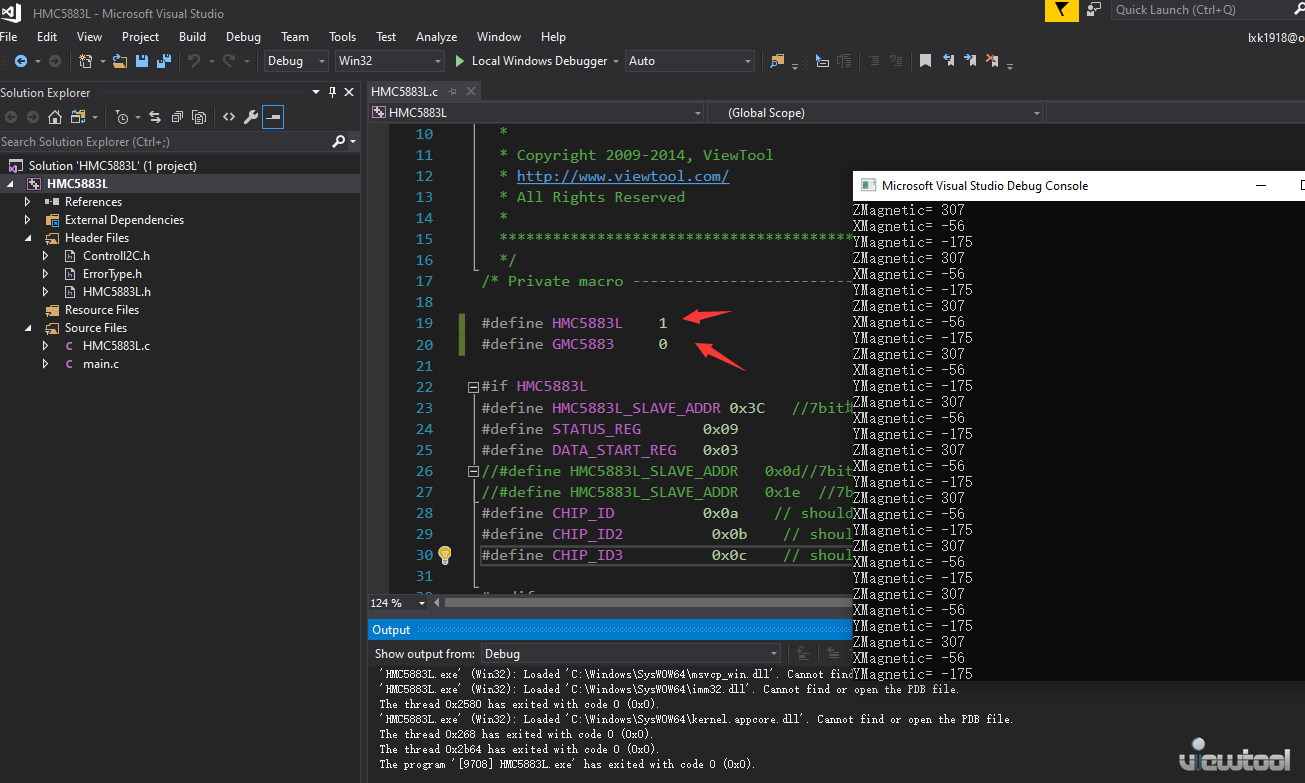Image resolution: width=1305 pixels, height=783 pixels.
Task: Click the Switch Views icon in Solution Explorer
Action: (x=77, y=117)
